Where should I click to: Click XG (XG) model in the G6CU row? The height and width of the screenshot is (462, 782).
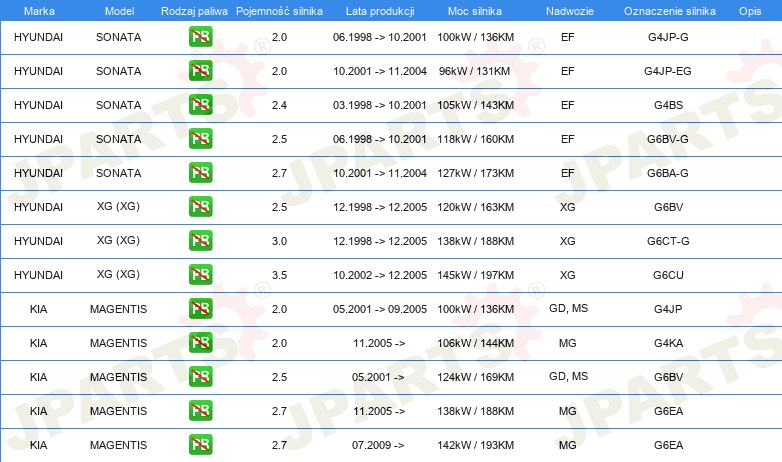tap(118, 274)
